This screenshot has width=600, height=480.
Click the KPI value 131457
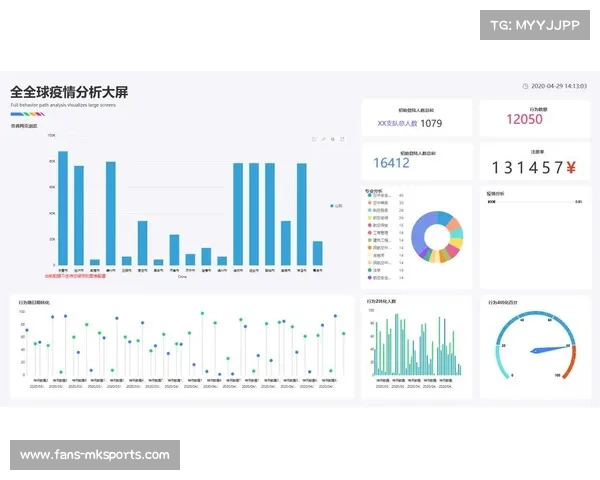[x=527, y=168]
